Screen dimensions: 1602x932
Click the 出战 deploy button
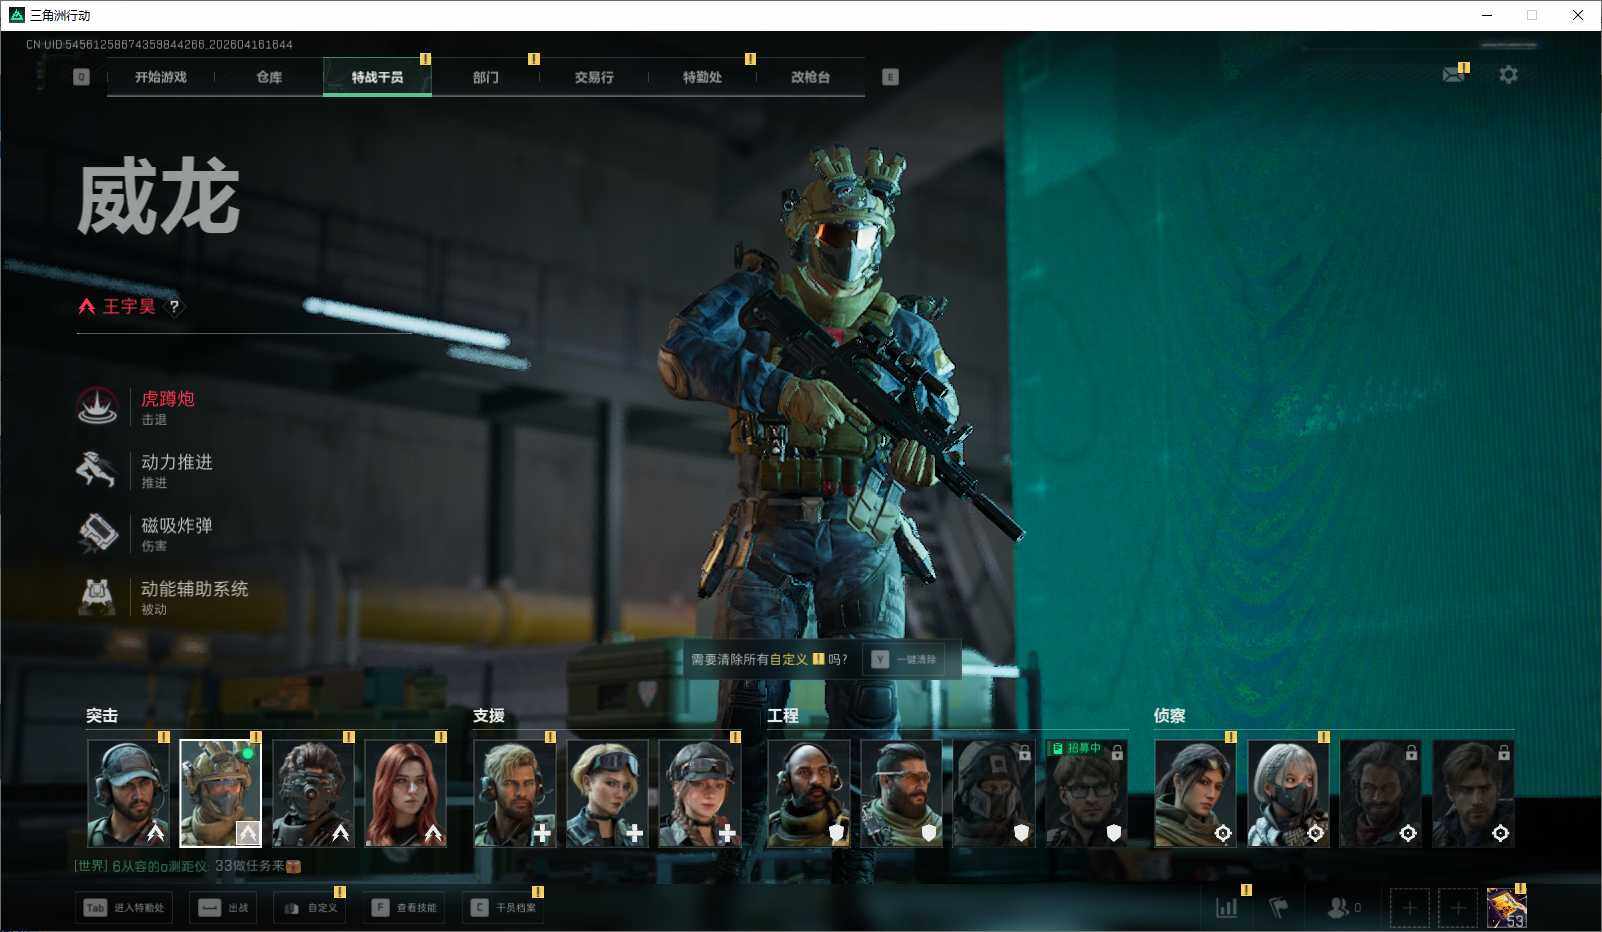tap(223, 908)
